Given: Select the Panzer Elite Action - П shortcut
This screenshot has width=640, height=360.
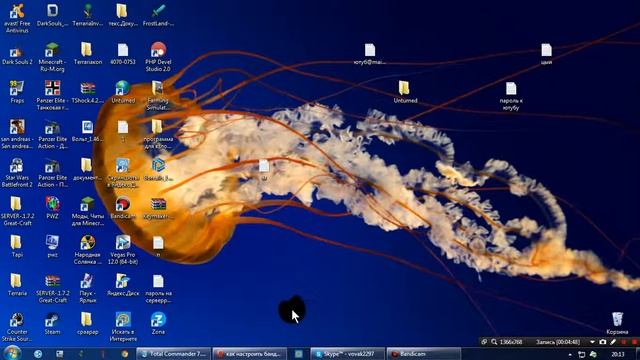Looking at the screenshot, I should pos(52,172).
